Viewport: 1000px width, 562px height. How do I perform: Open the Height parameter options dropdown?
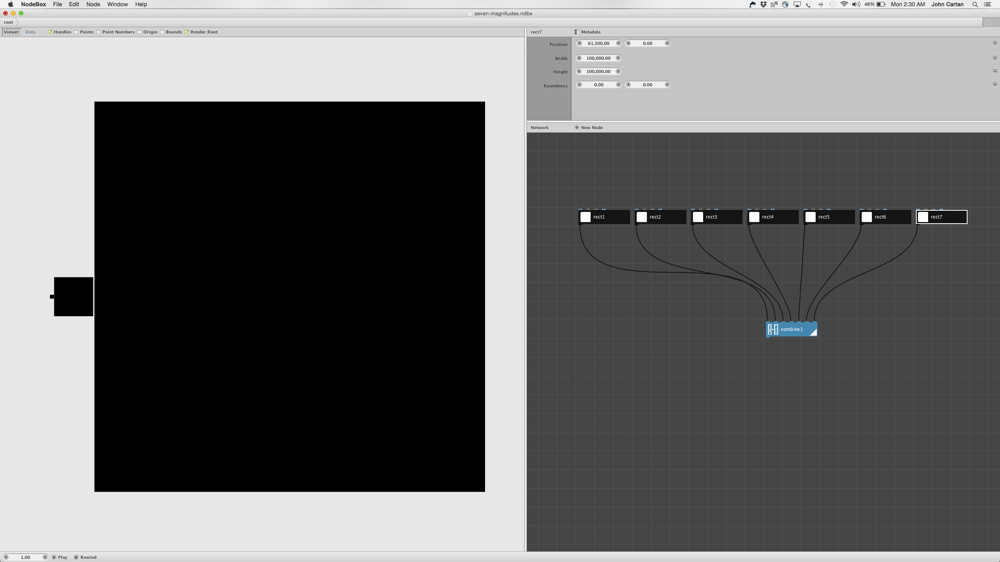click(994, 71)
